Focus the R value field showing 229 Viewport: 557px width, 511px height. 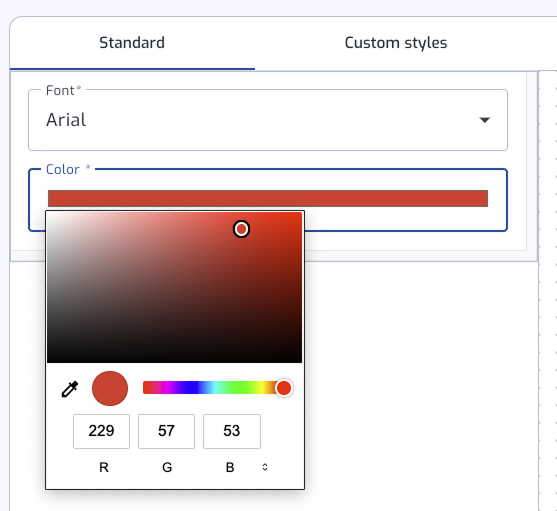[x=101, y=431]
